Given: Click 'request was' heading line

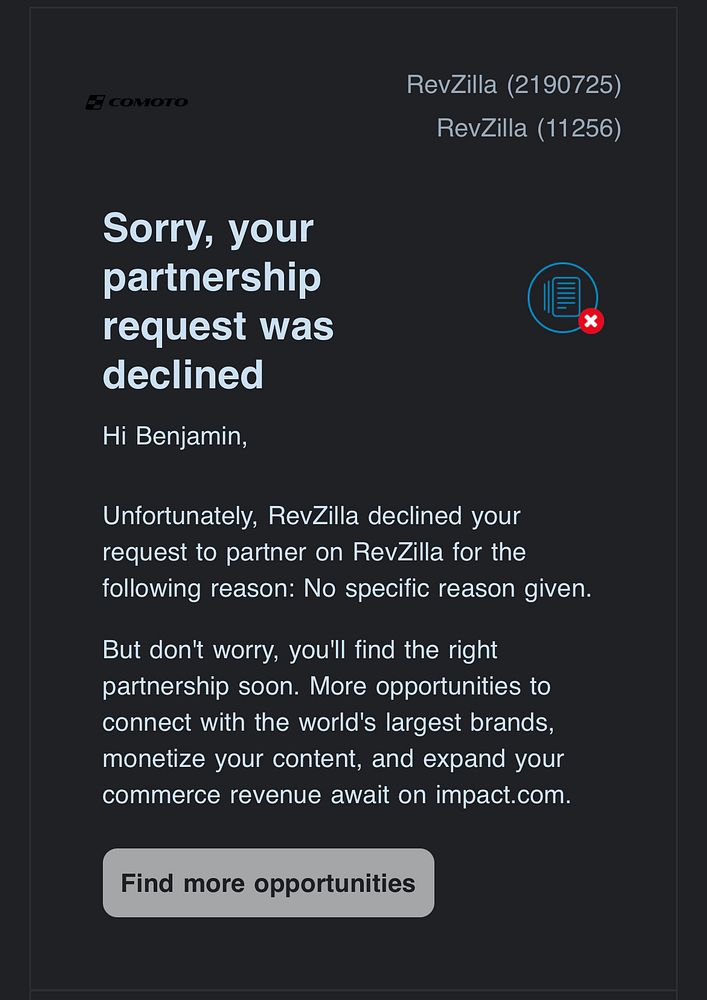Looking at the screenshot, I should (218, 326).
